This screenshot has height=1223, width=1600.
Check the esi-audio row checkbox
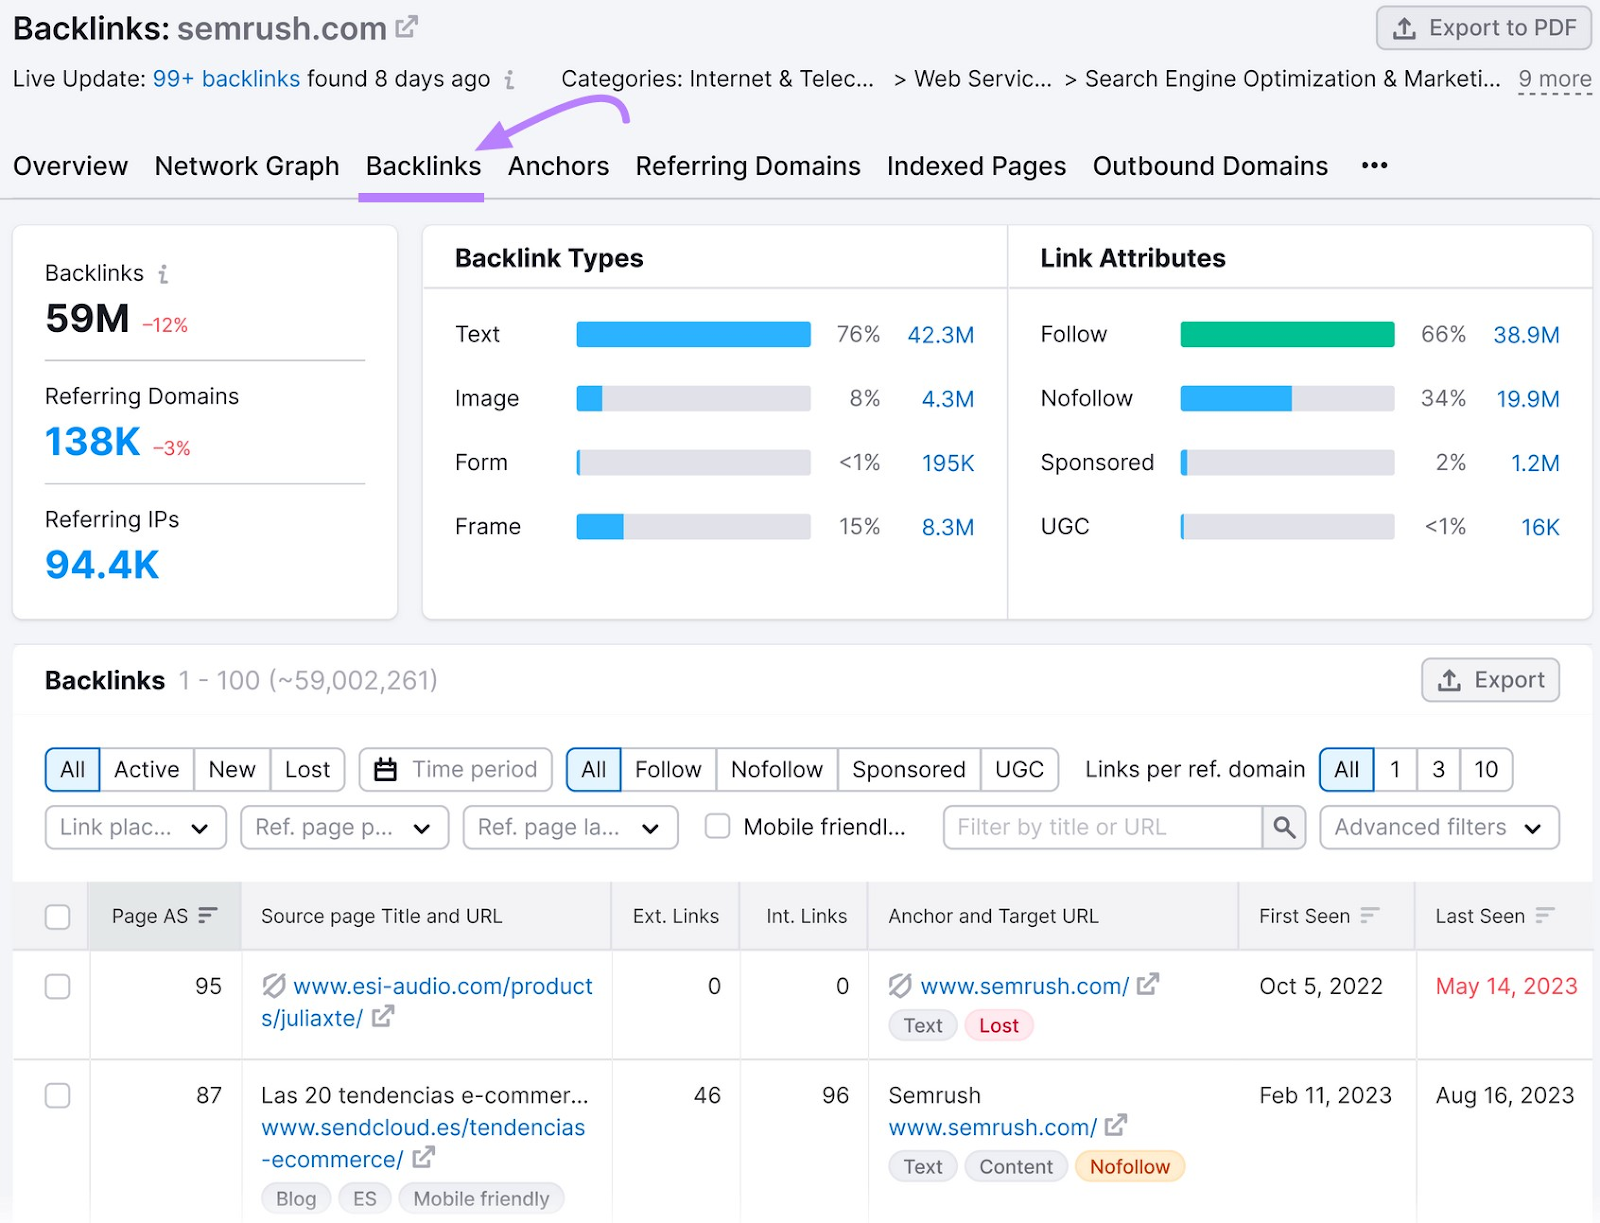(58, 986)
